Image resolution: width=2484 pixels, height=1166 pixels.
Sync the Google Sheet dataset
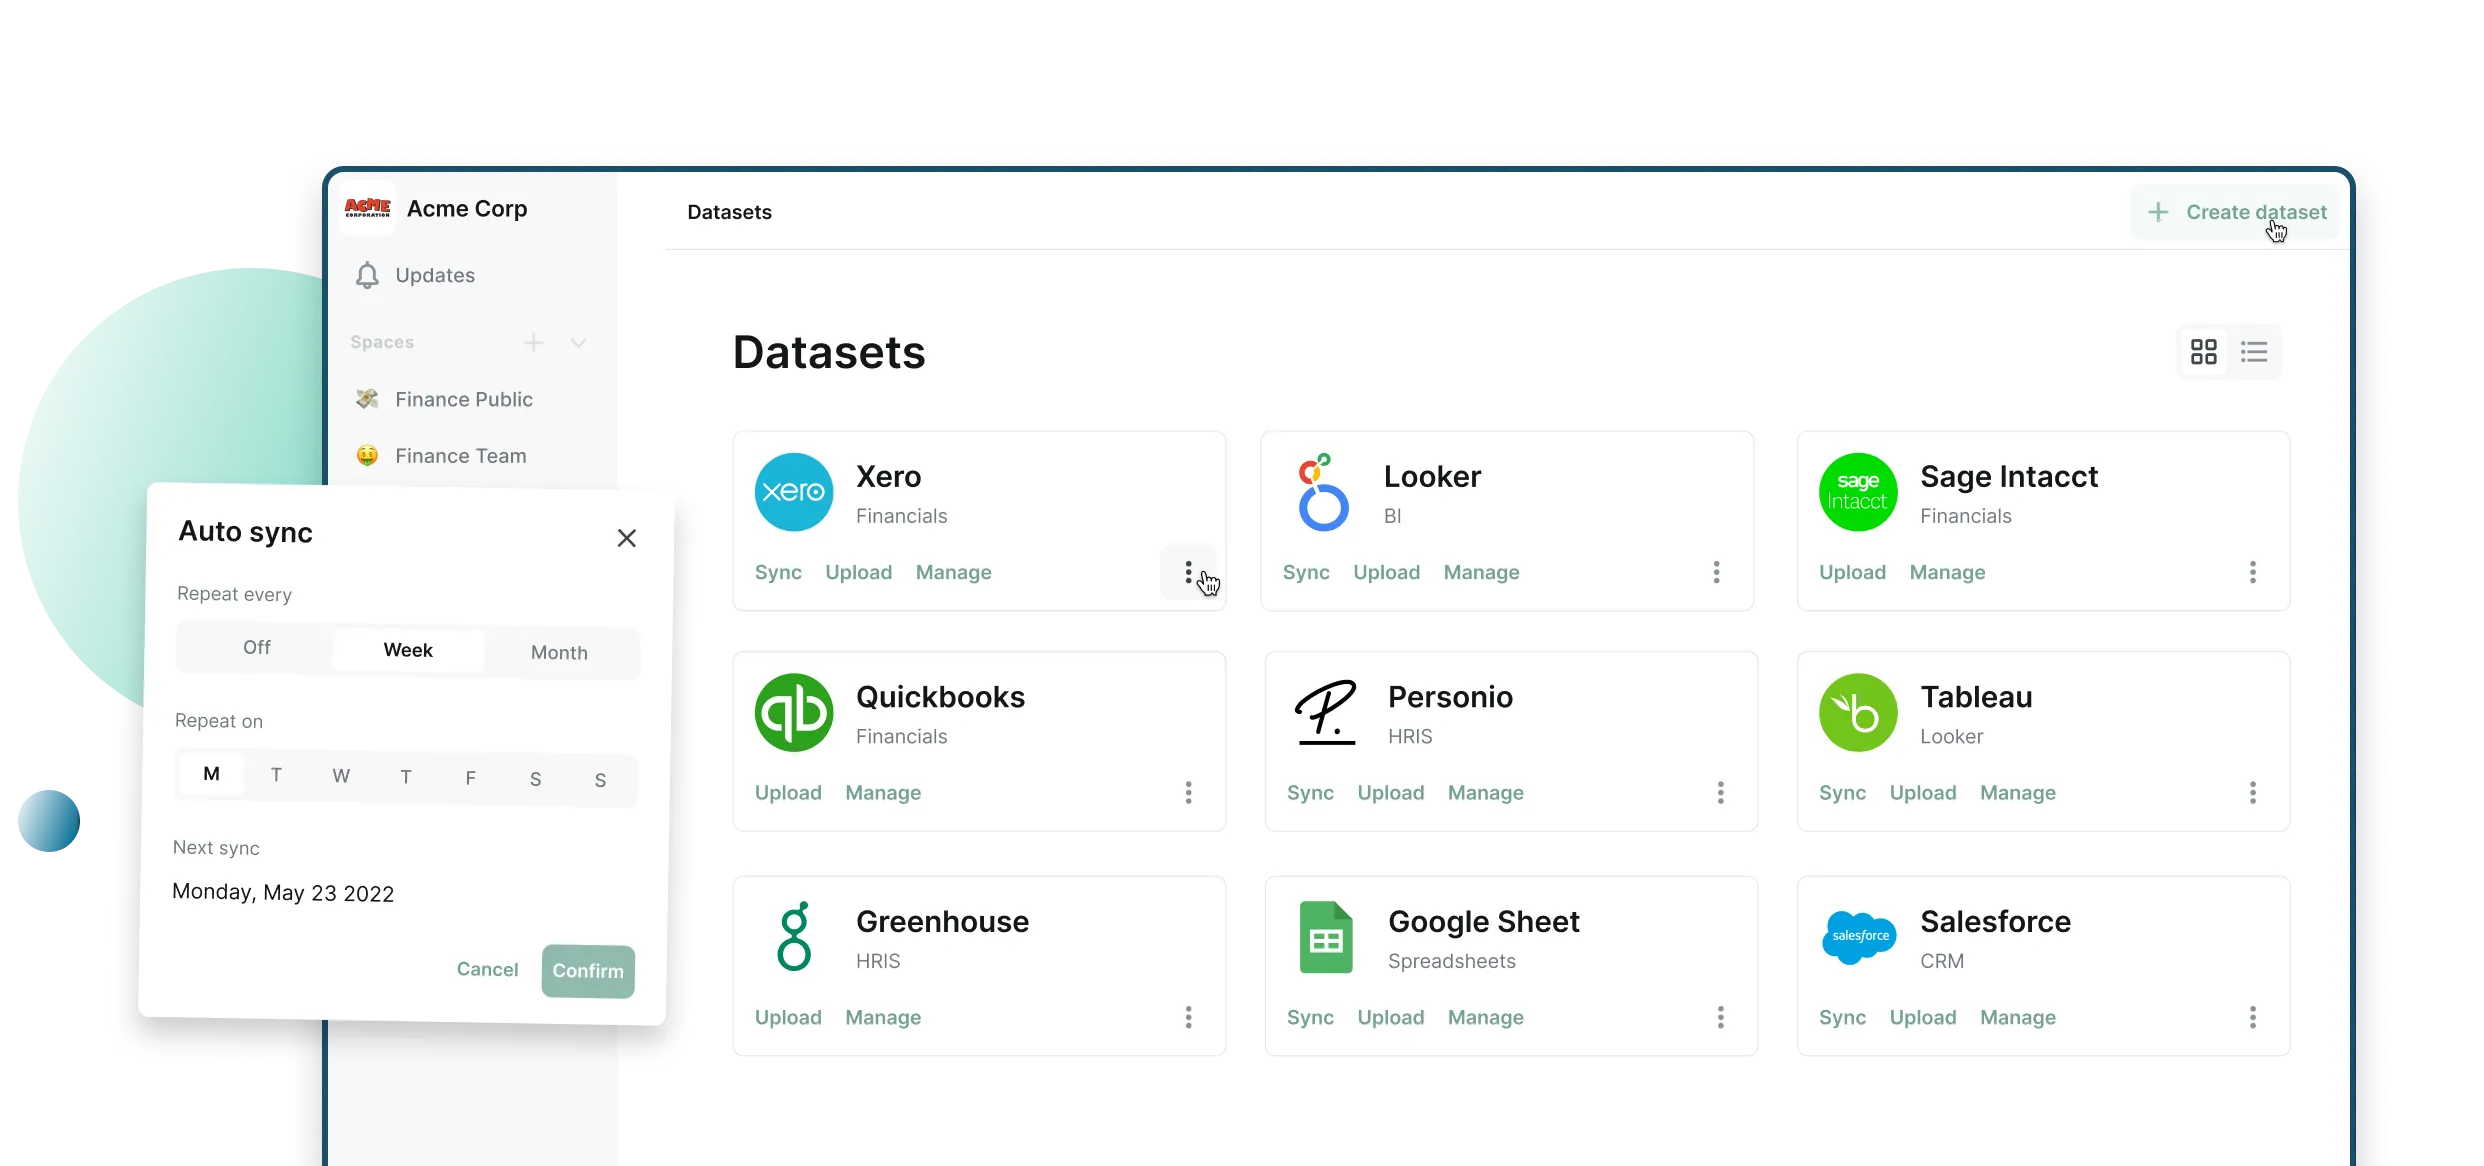(1310, 1017)
